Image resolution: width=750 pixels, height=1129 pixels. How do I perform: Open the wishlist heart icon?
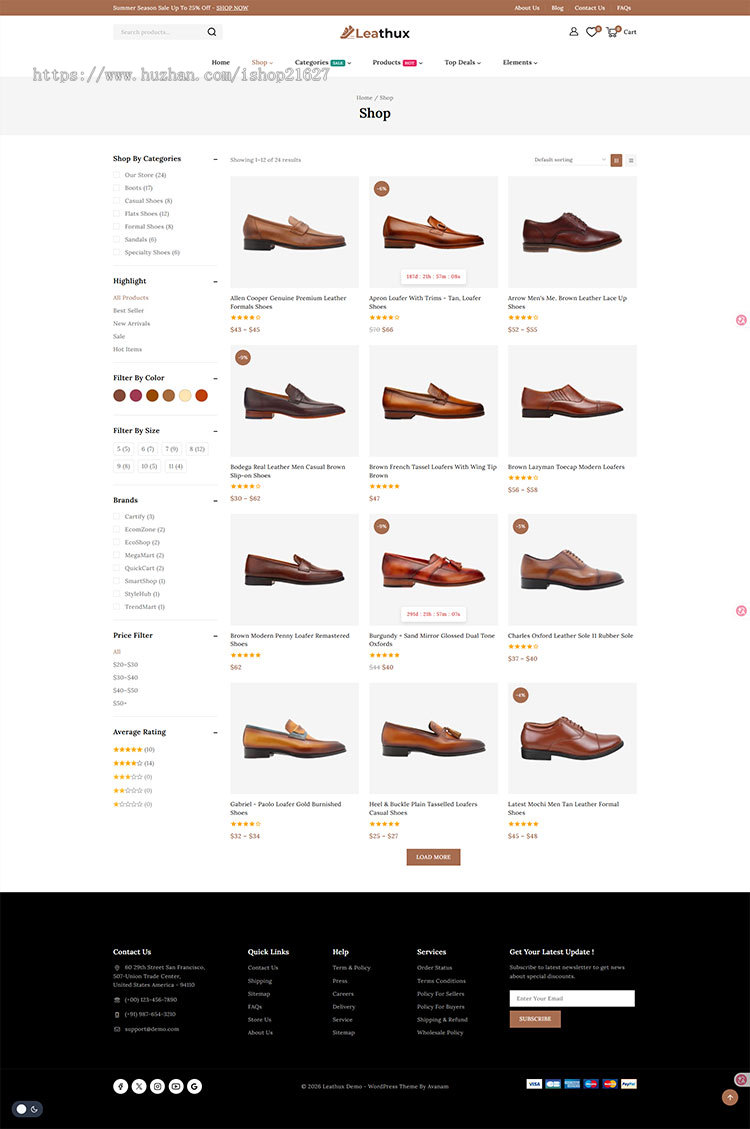[591, 32]
